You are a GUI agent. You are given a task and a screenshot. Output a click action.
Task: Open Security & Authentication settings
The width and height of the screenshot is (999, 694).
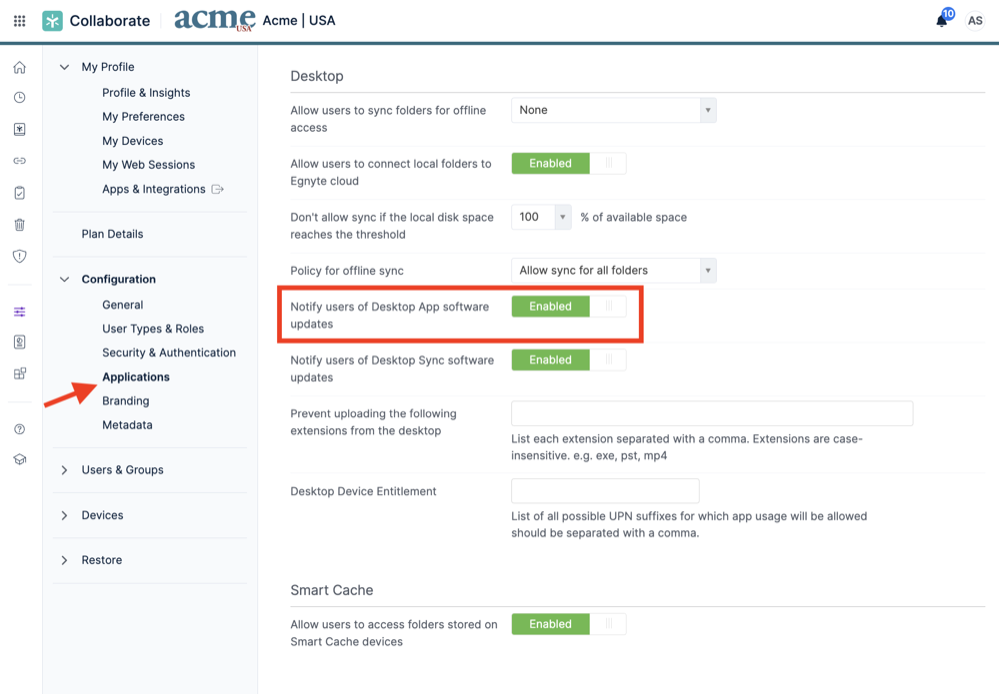[x=169, y=353]
